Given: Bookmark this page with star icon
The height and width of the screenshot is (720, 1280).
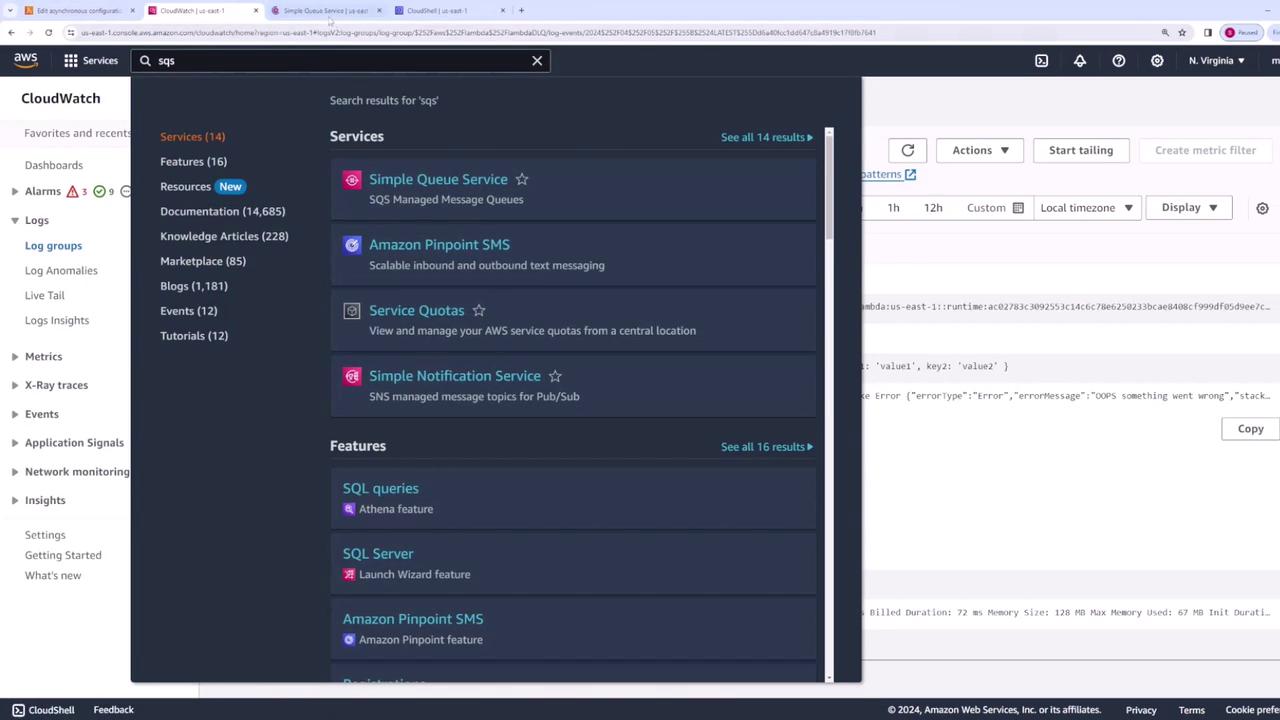Looking at the screenshot, I should click(1182, 32).
